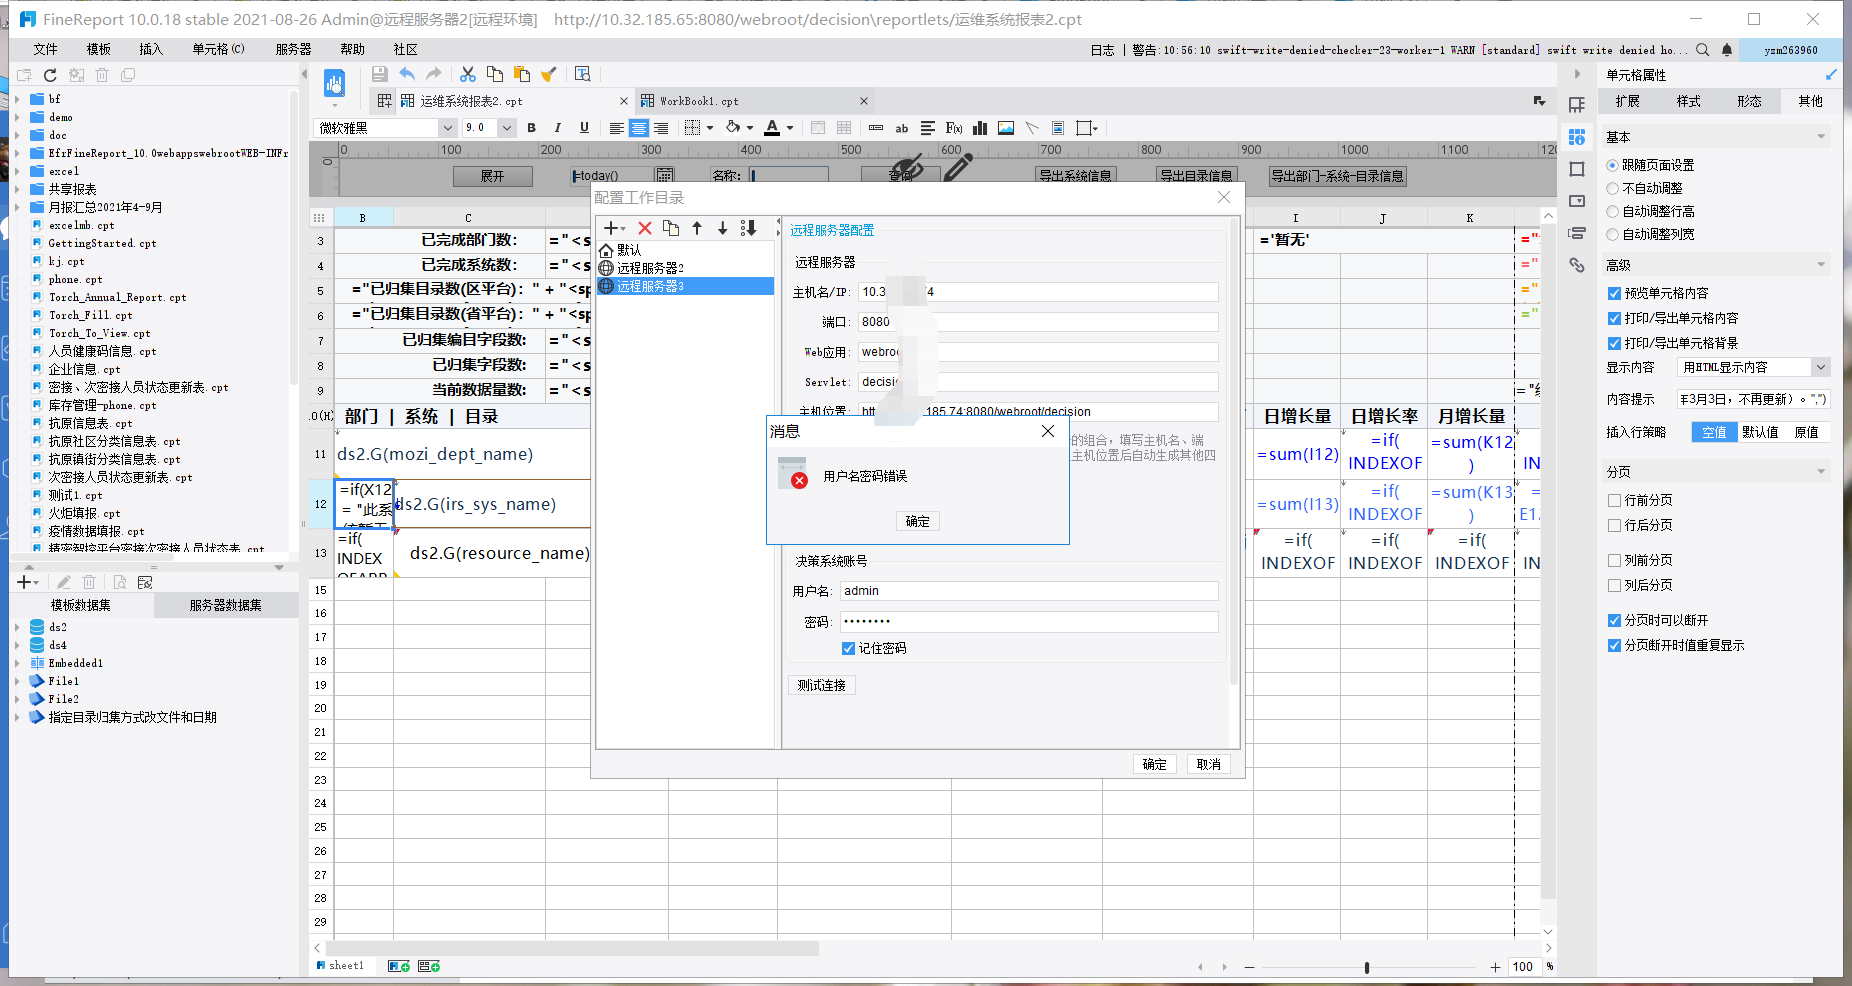Switch to 样式 tab in cell properties

tap(1688, 101)
